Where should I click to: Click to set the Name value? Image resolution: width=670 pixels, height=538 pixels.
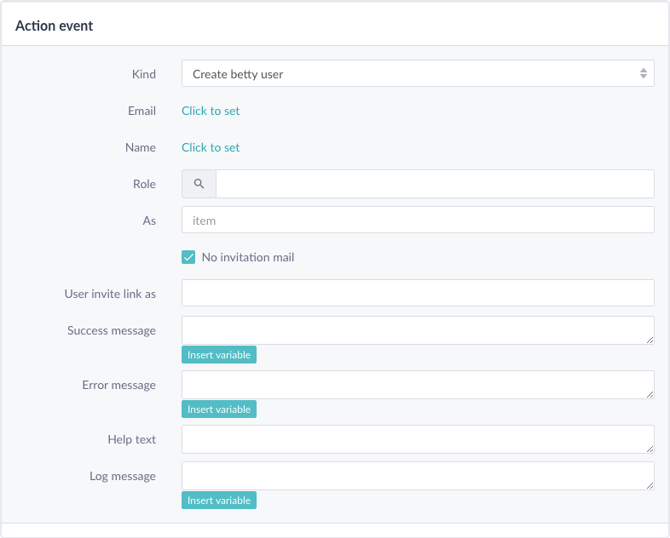[210, 147]
